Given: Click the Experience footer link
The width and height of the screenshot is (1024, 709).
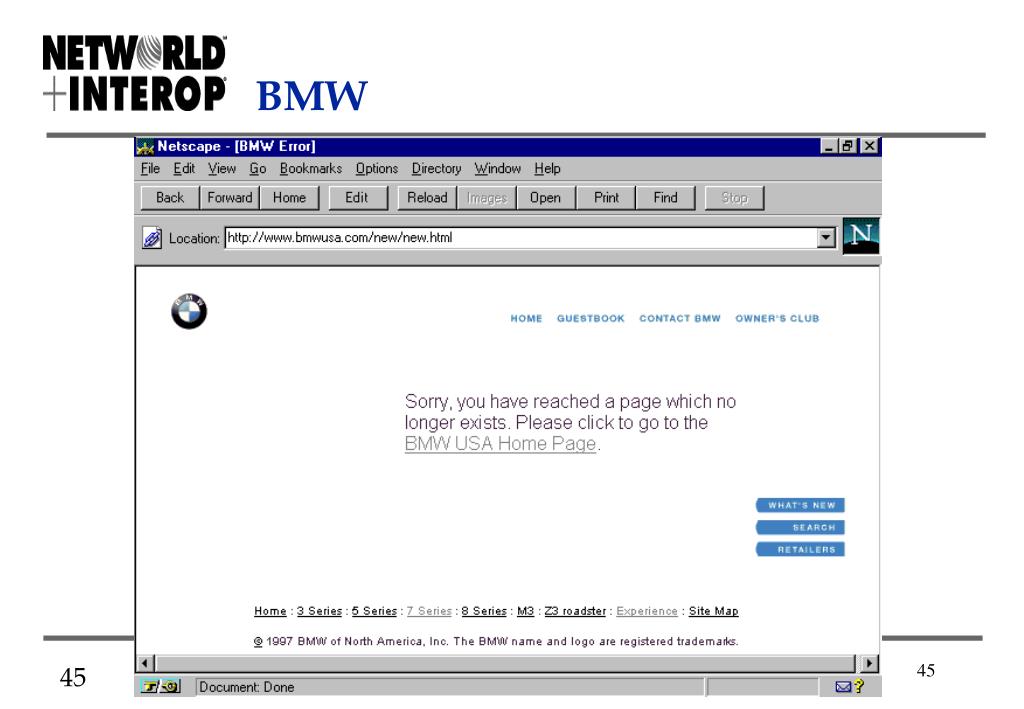Looking at the screenshot, I should [x=647, y=611].
